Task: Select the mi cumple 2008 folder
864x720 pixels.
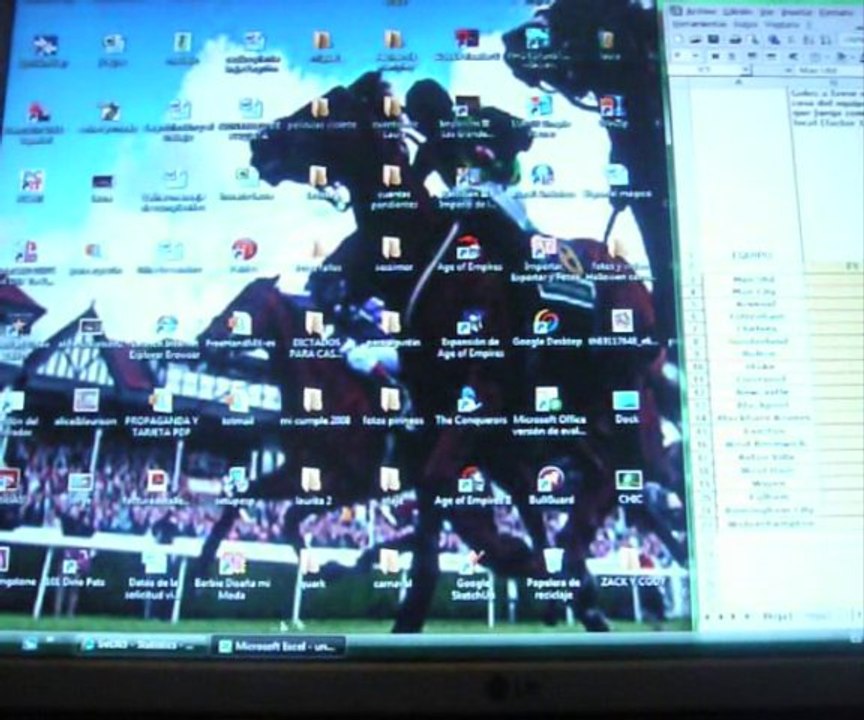Action: pos(315,407)
